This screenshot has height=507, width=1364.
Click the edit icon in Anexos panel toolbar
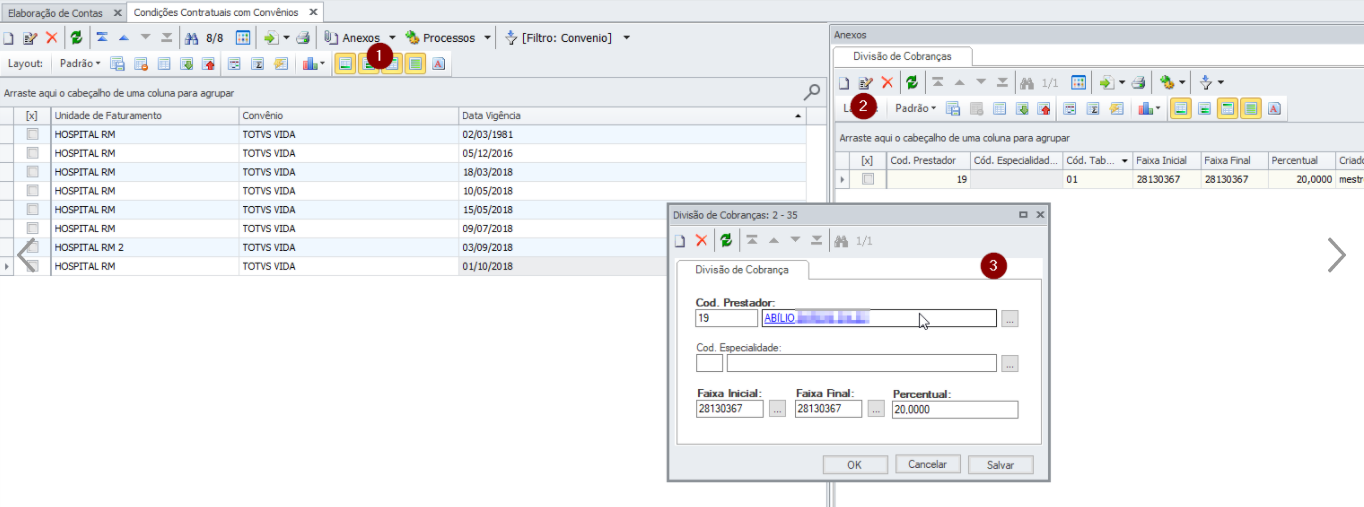[866, 82]
